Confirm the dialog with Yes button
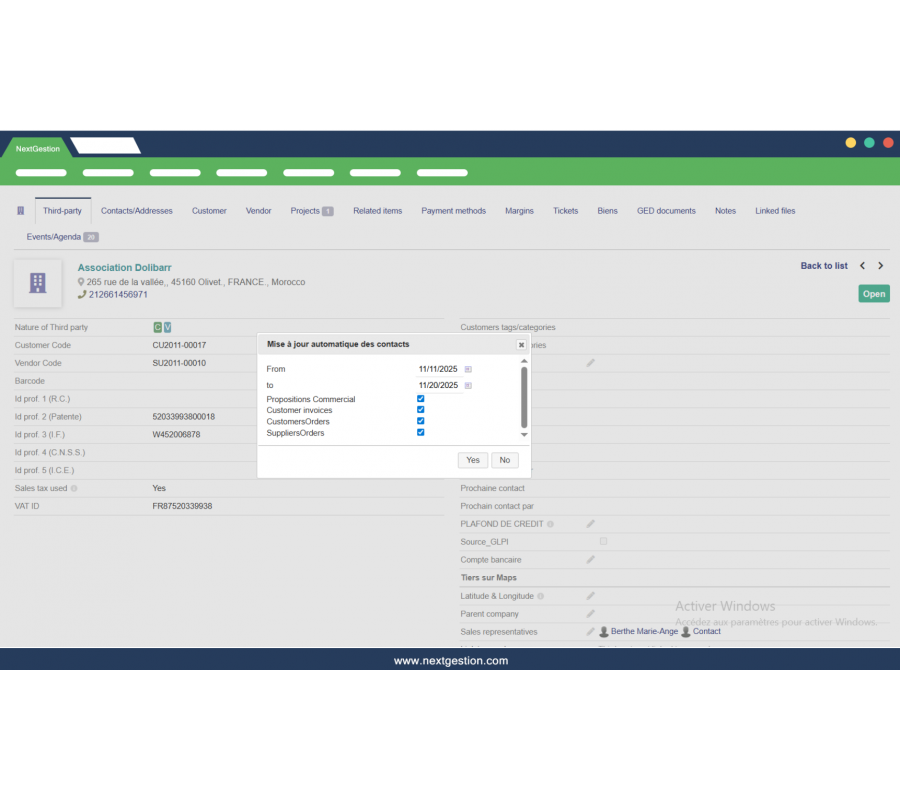The height and width of the screenshot is (800, 900). point(473,460)
